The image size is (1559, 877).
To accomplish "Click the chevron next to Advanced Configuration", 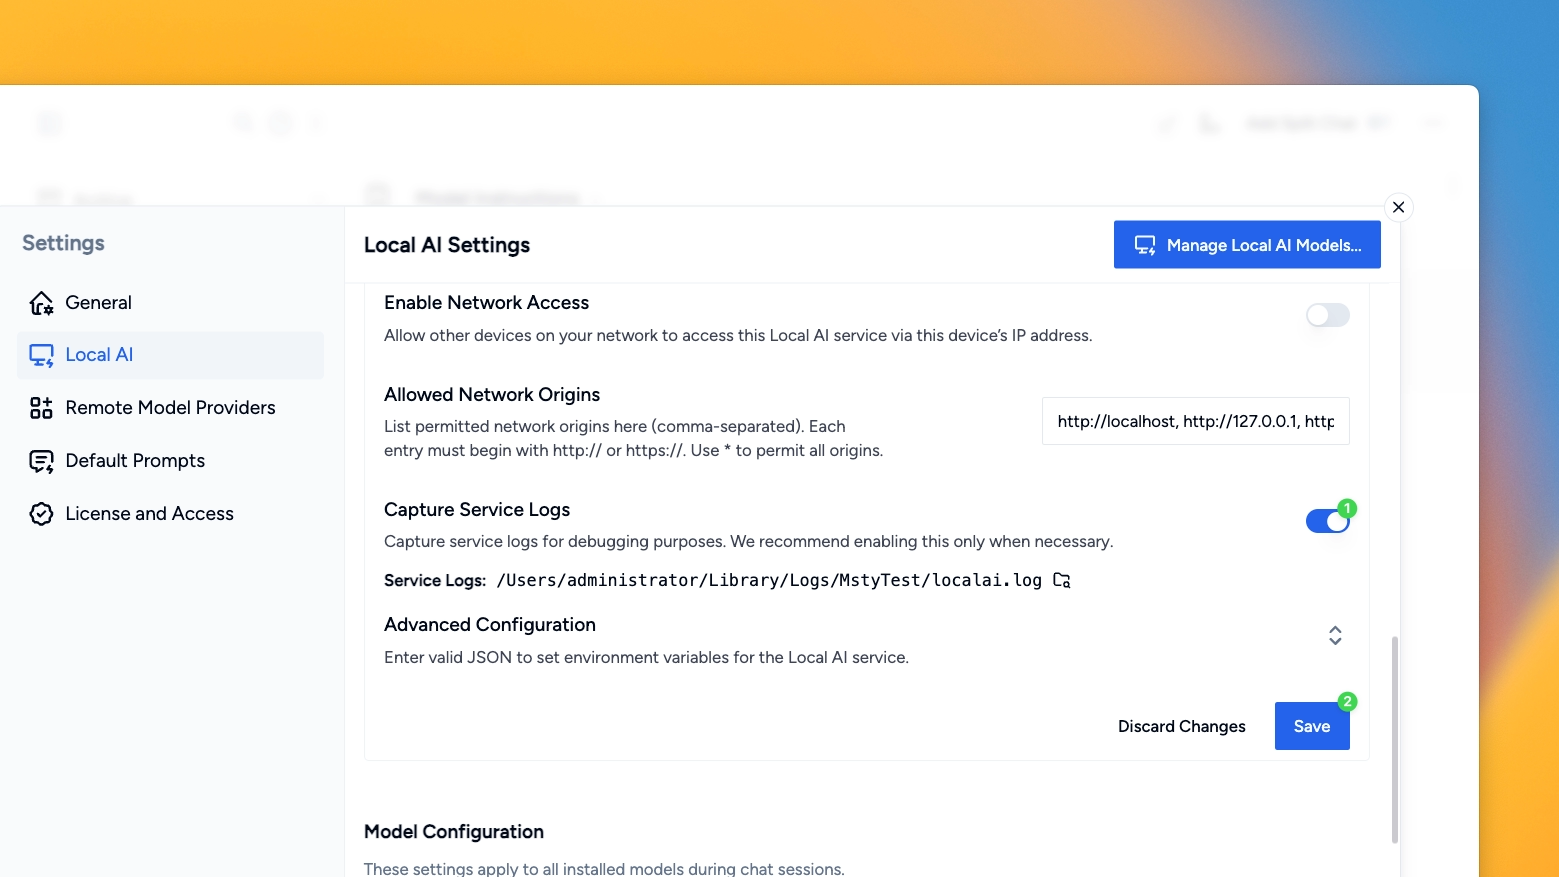I will click(1334, 635).
